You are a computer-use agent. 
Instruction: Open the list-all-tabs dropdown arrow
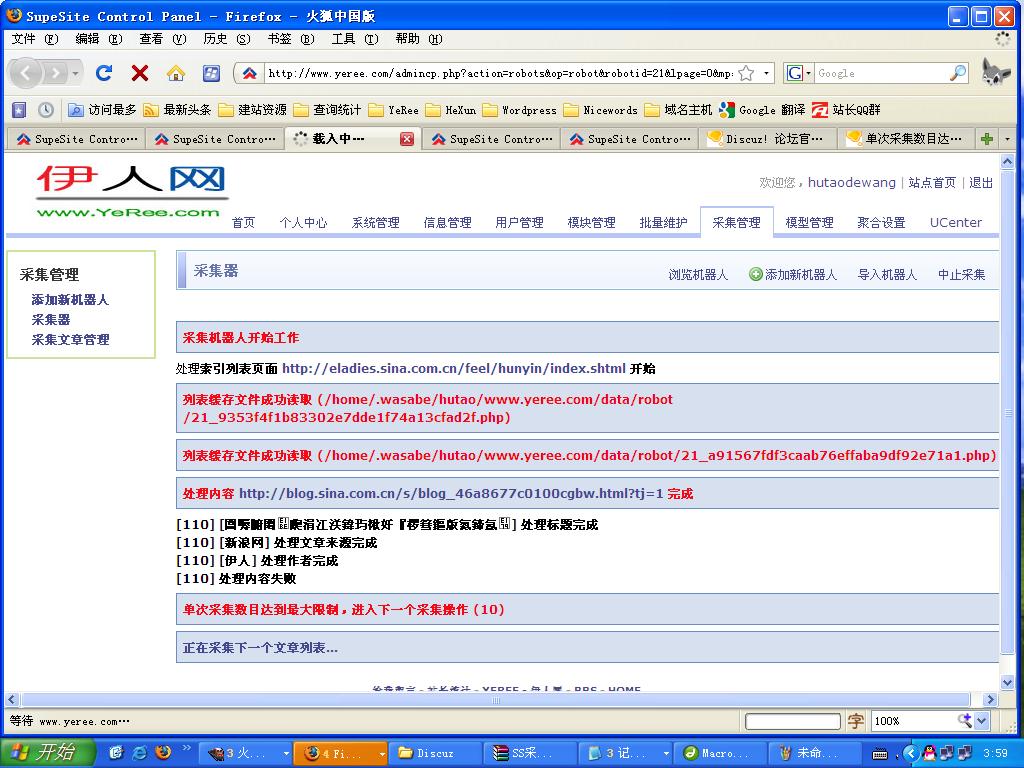1007,138
